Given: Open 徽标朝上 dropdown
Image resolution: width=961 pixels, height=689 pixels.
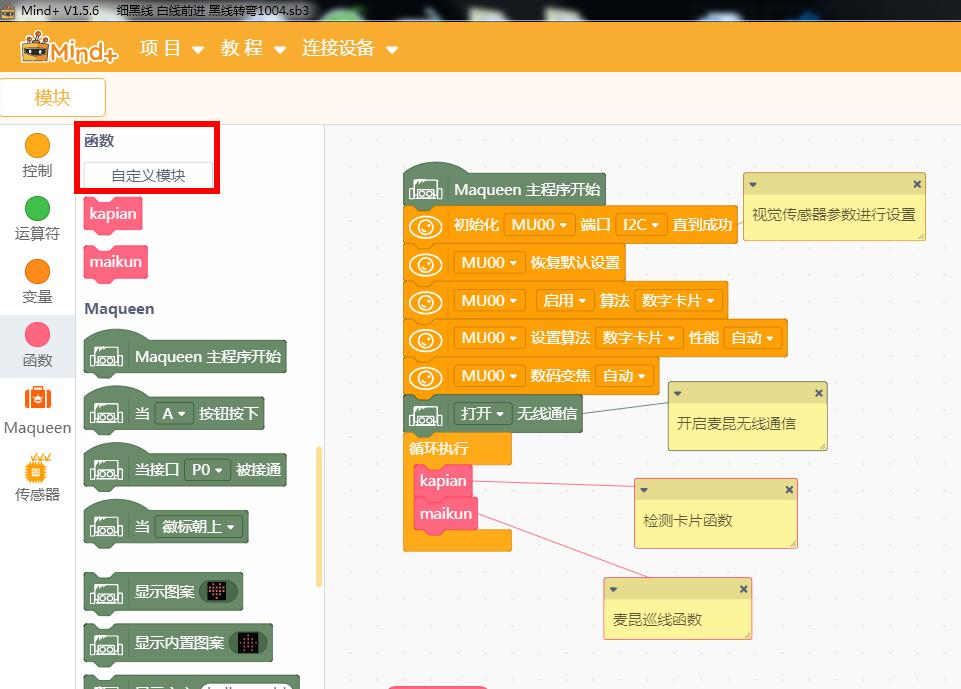Looking at the screenshot, I should [x=198, y=527].
